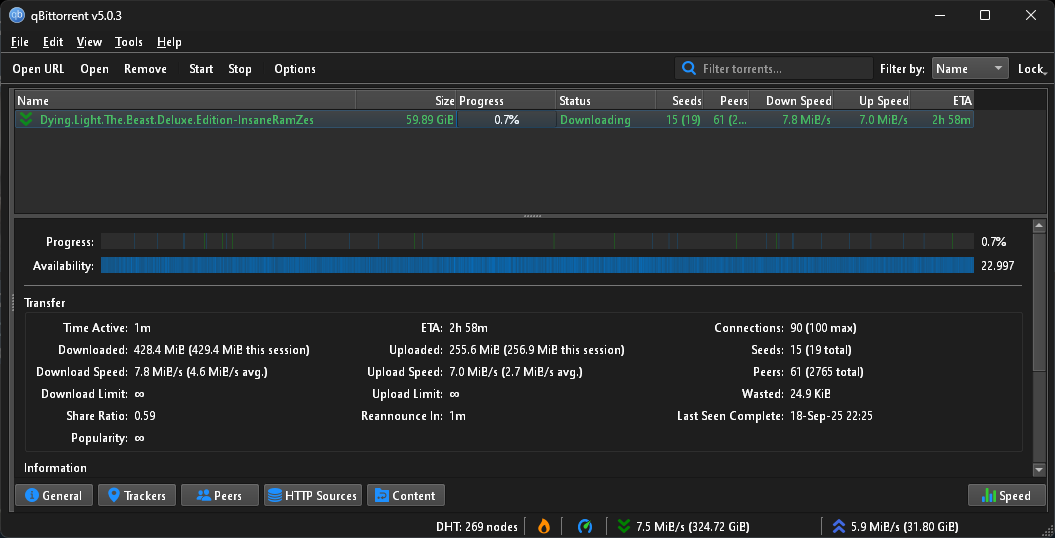The image size is (1055, 538).
Task: Click the downloading arrow icon beside torrent name
Action: point(26,120)
